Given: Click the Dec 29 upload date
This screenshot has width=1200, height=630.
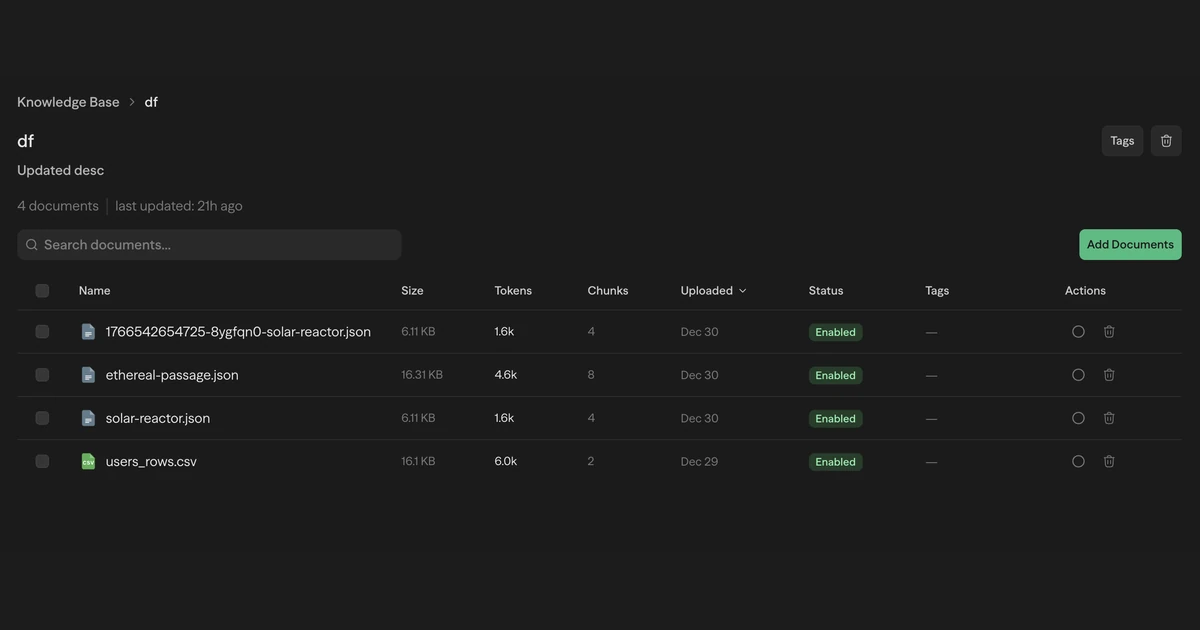Looking at the screenshot, I should [x=700, y=462].
